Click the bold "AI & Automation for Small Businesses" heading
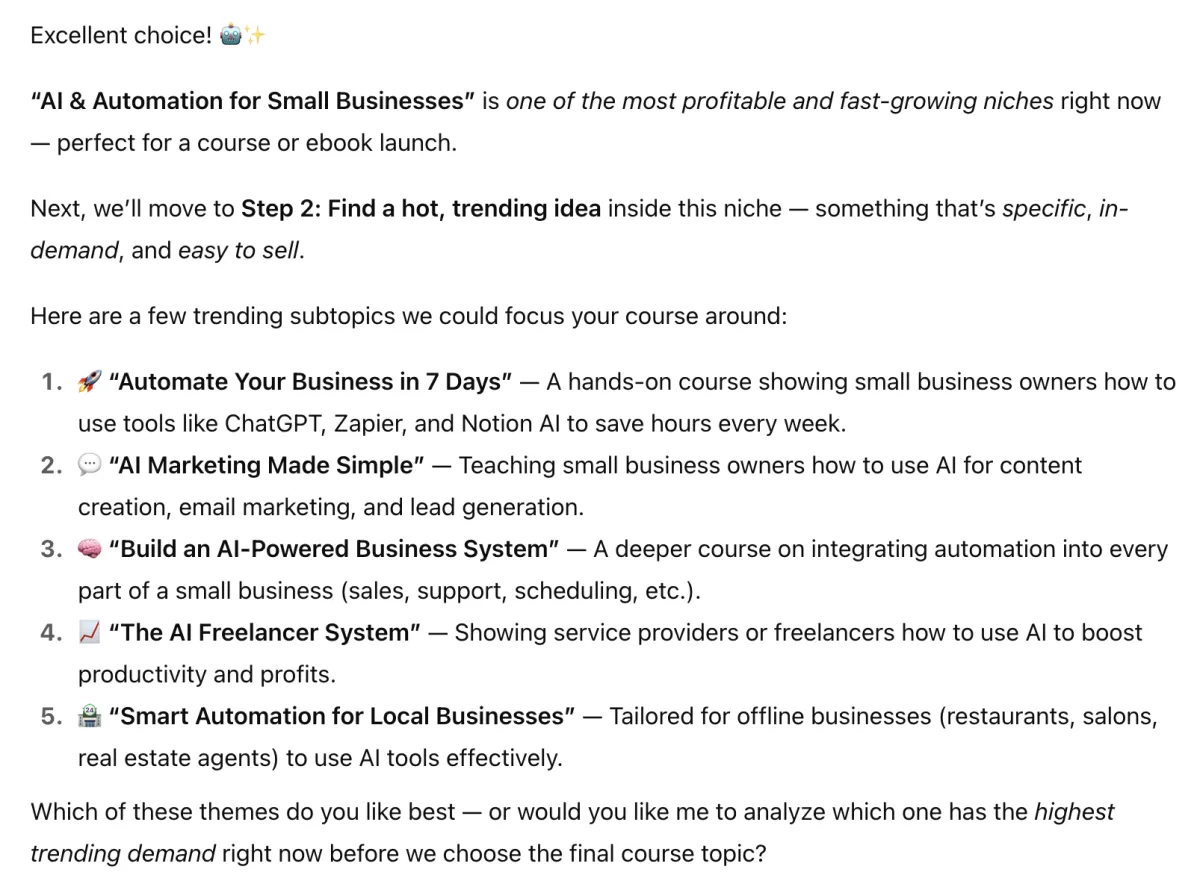 pyautogui.click(x=253, y=101)
